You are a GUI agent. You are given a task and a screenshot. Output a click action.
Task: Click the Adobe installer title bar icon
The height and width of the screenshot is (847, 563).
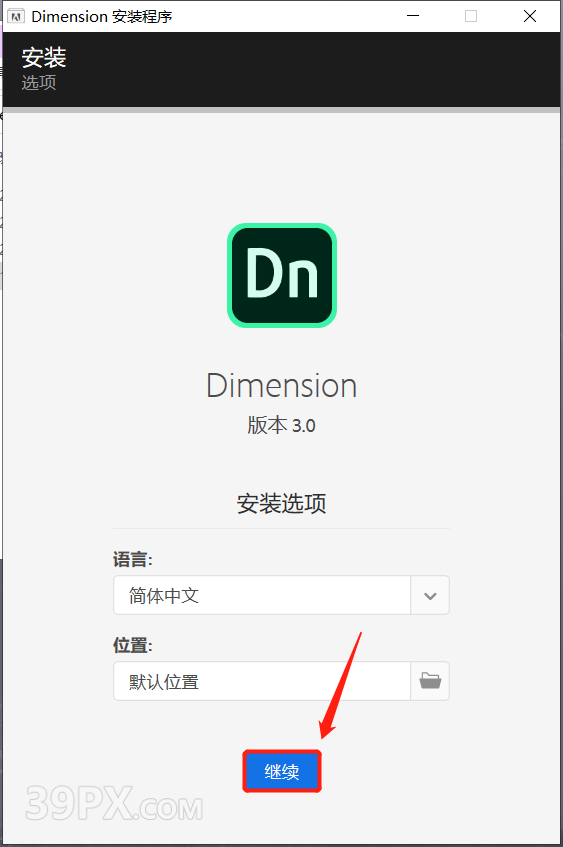pos(16,16)
